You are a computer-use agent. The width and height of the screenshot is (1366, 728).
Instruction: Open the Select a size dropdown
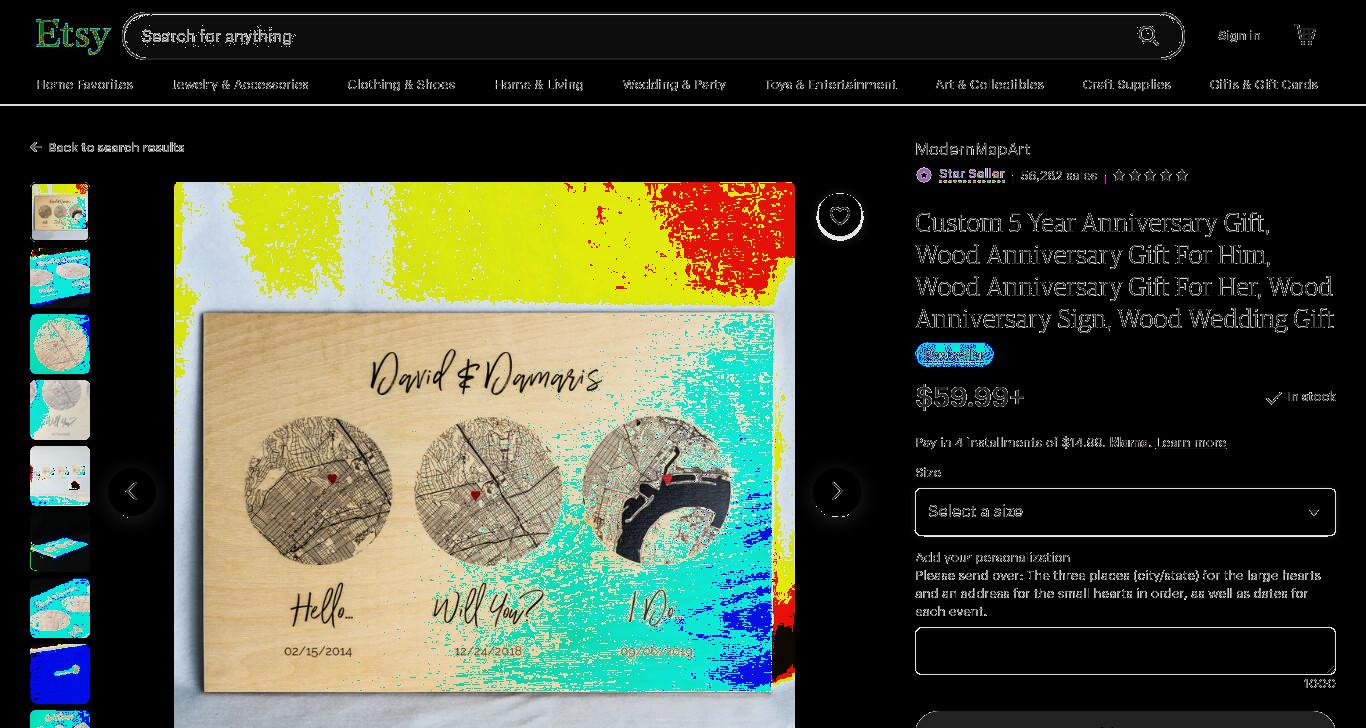click(1125, 512)
